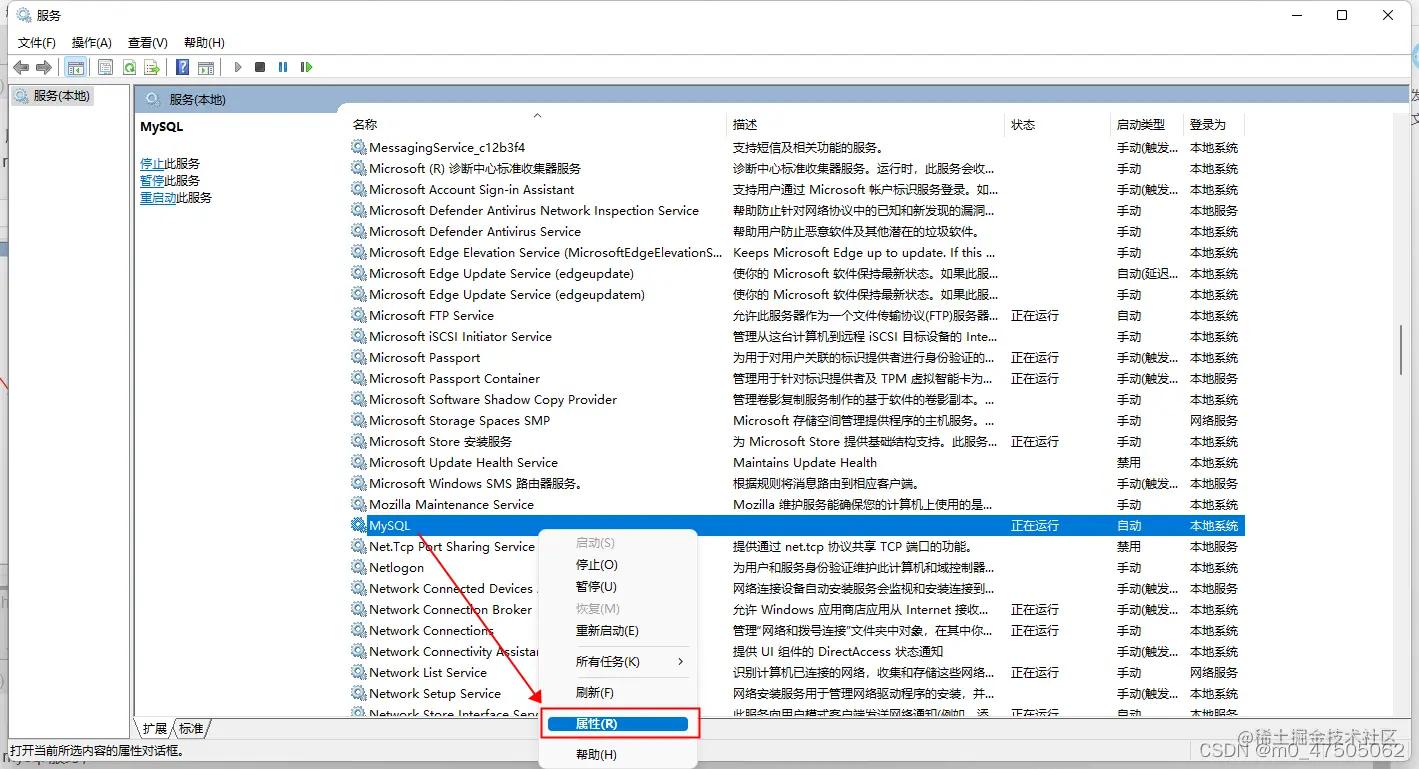Click the vertical scrollbar thumb of services list
Image resolution: width=1419 pixels, height=769 pixels.
tap(1401, 348)
